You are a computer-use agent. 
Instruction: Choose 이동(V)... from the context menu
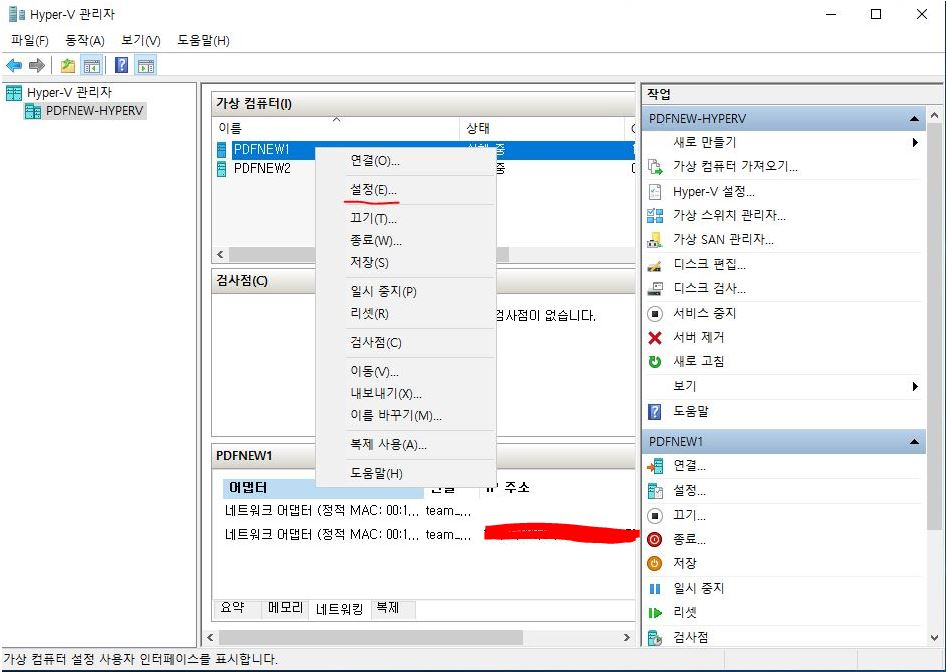pyautogui.click(x=406, y=371)
